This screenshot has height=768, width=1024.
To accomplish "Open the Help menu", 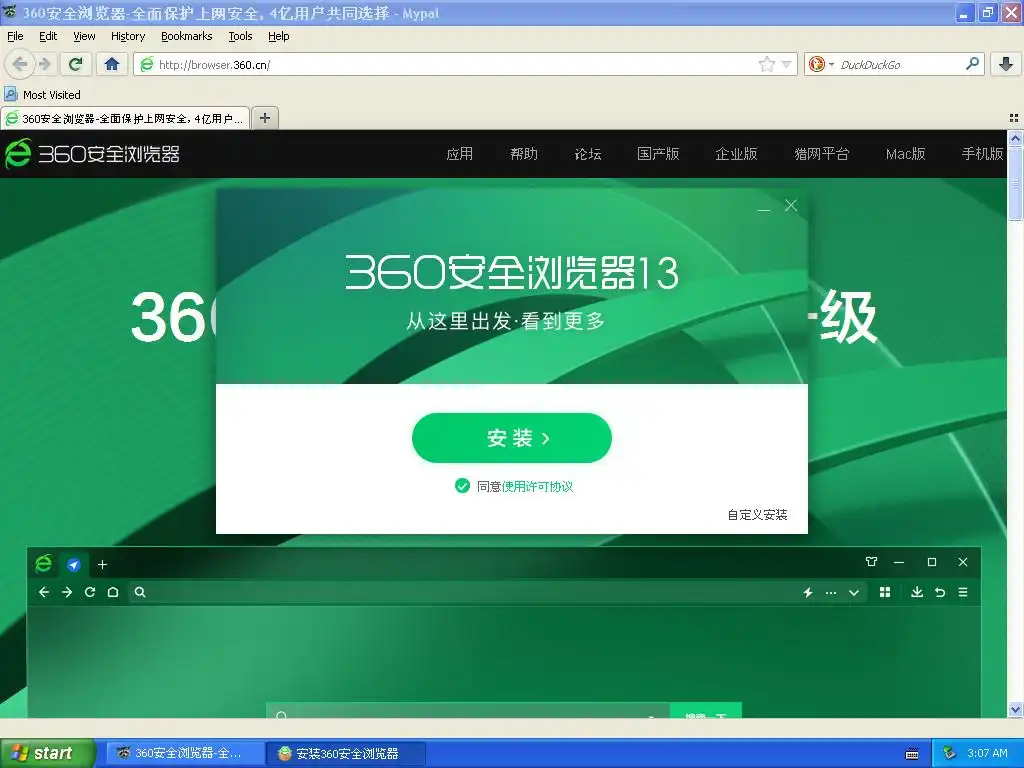I will (279, 36).
